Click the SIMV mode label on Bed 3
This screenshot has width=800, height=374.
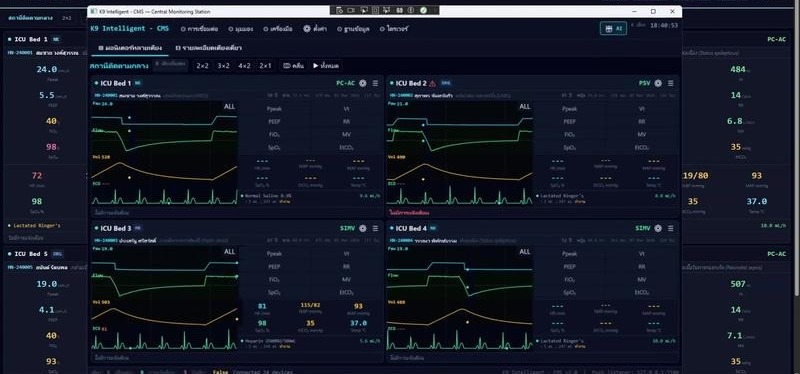[x=347, y=228]
